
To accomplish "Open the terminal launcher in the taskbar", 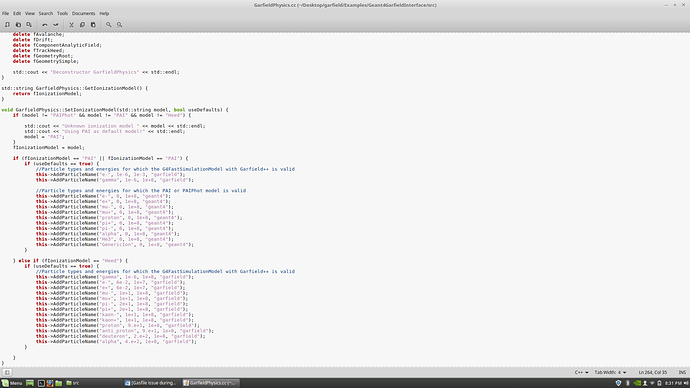I will pos(41,383).
